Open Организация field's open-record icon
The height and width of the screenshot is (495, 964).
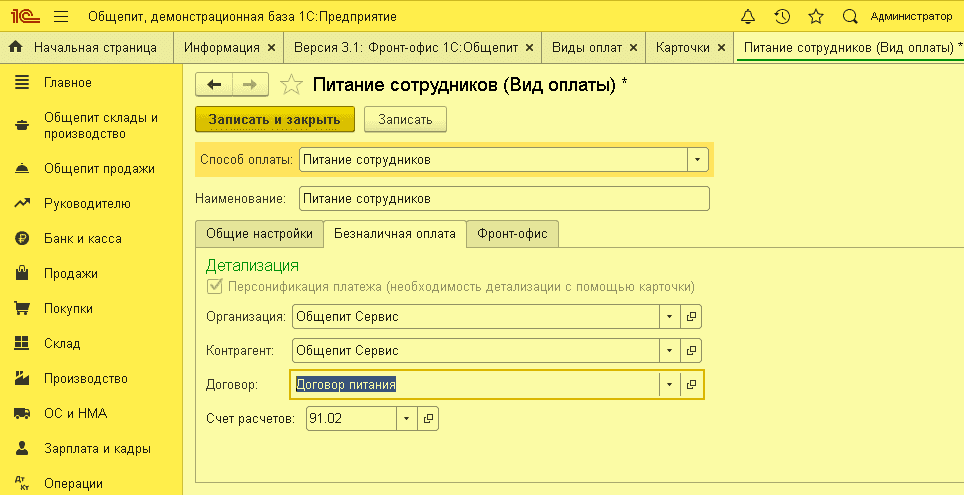691,316
